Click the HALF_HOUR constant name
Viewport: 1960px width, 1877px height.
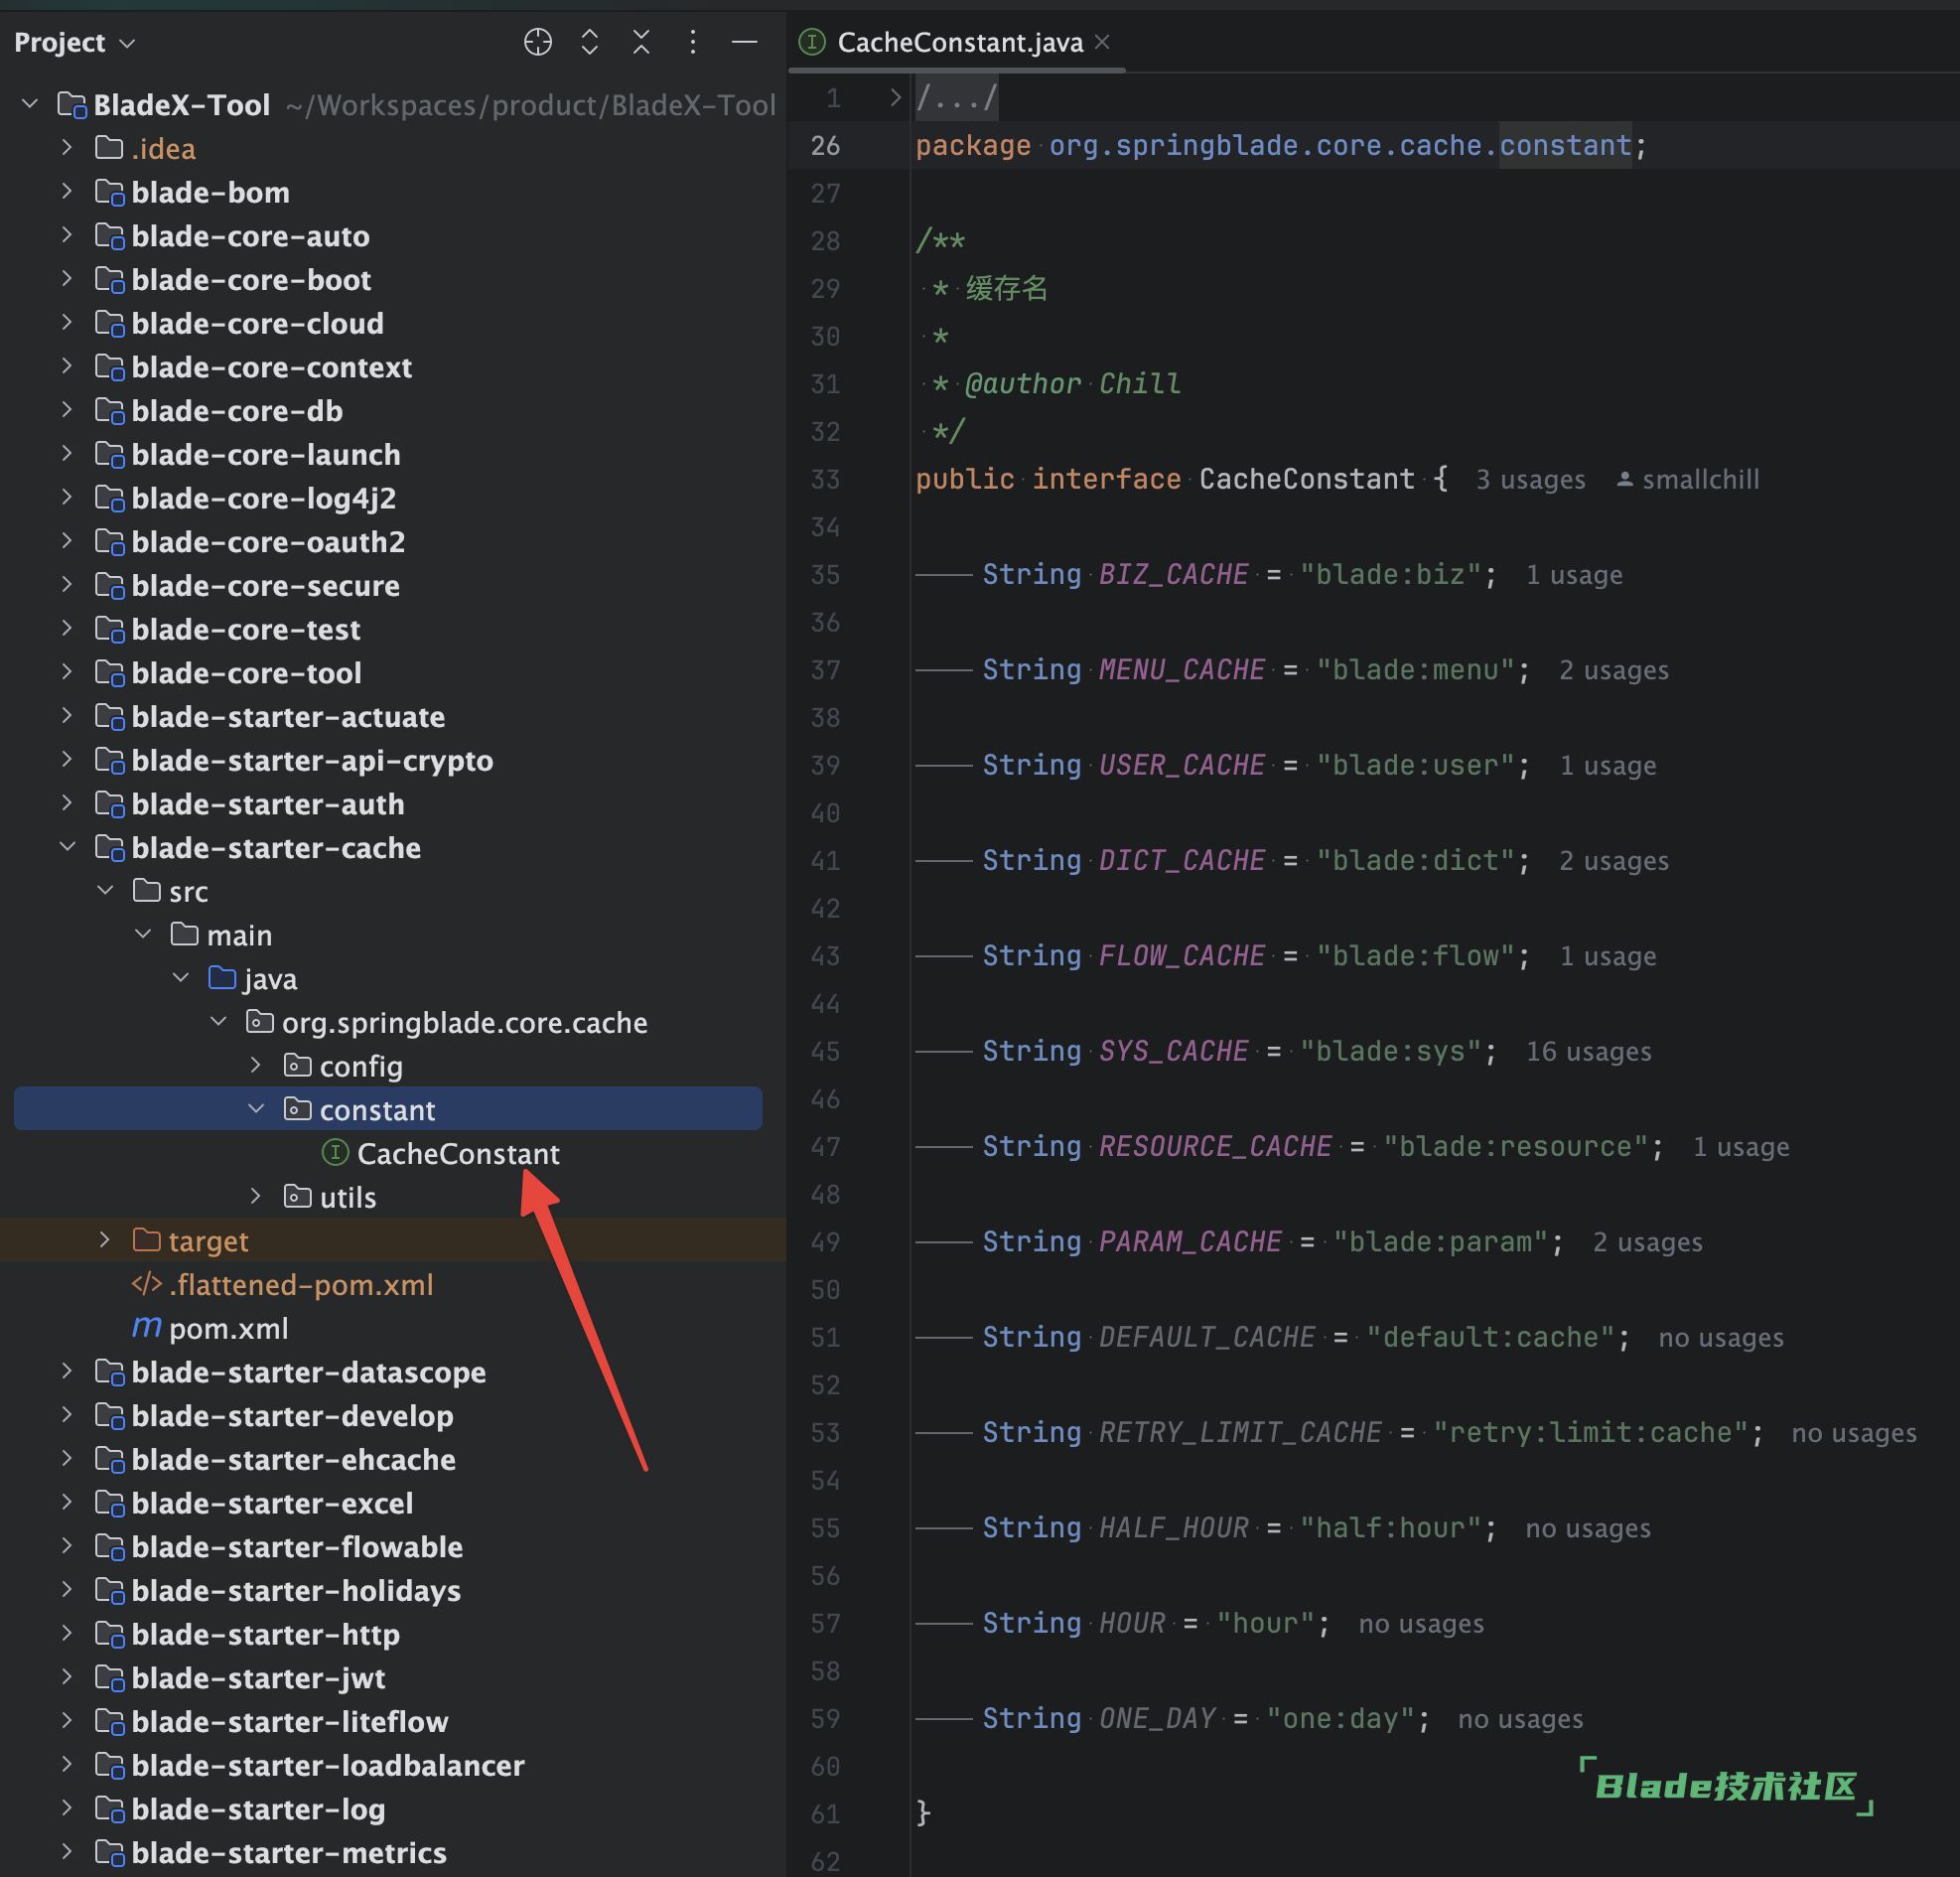[1174, 1528]
